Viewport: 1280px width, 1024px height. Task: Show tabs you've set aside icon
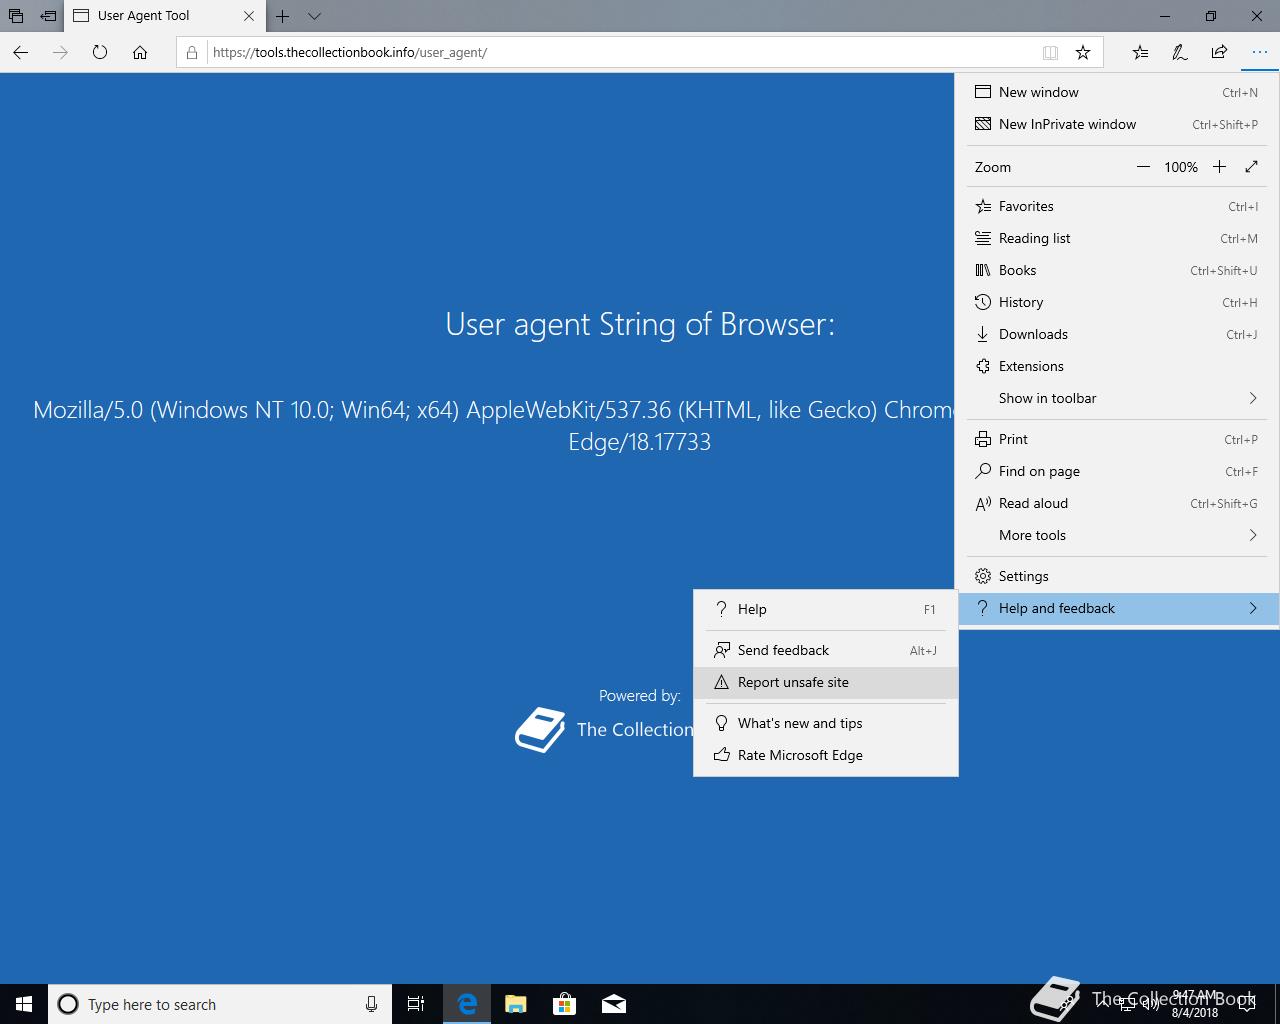(x=16, y=16)
